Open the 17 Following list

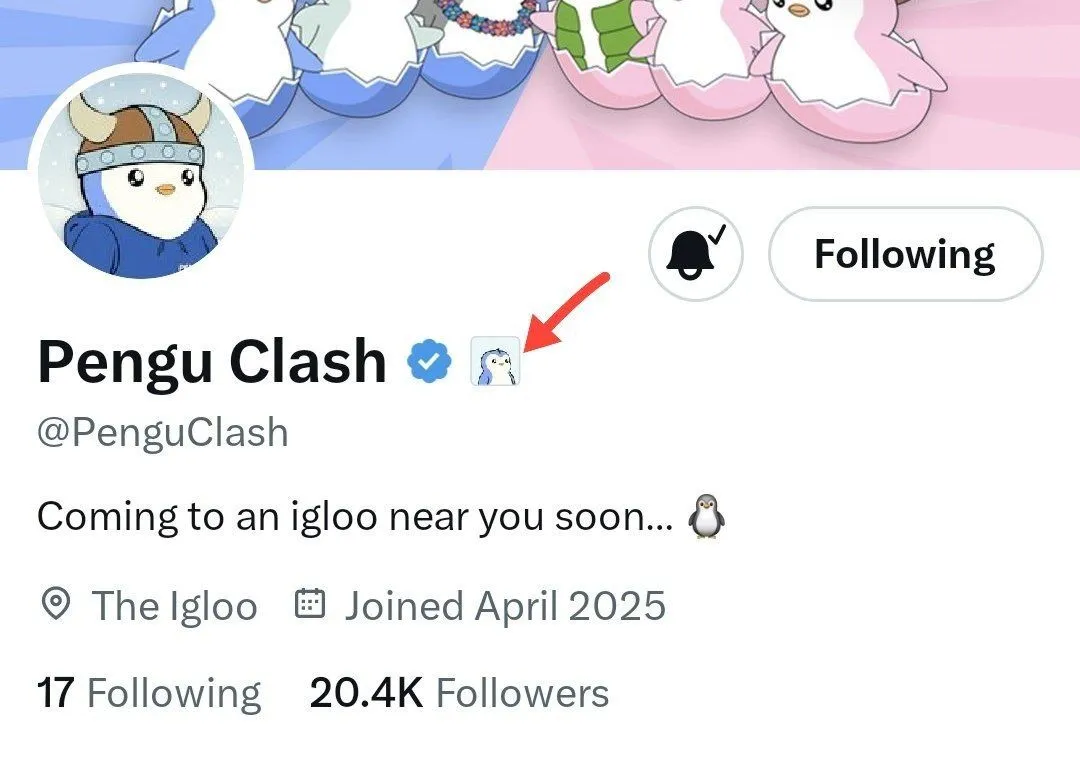[x=149, y=692]
